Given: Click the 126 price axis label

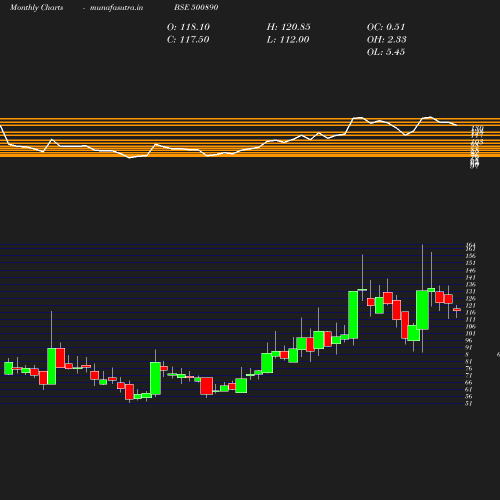Looking at the screenshot, I should click(x=470, y=298).
